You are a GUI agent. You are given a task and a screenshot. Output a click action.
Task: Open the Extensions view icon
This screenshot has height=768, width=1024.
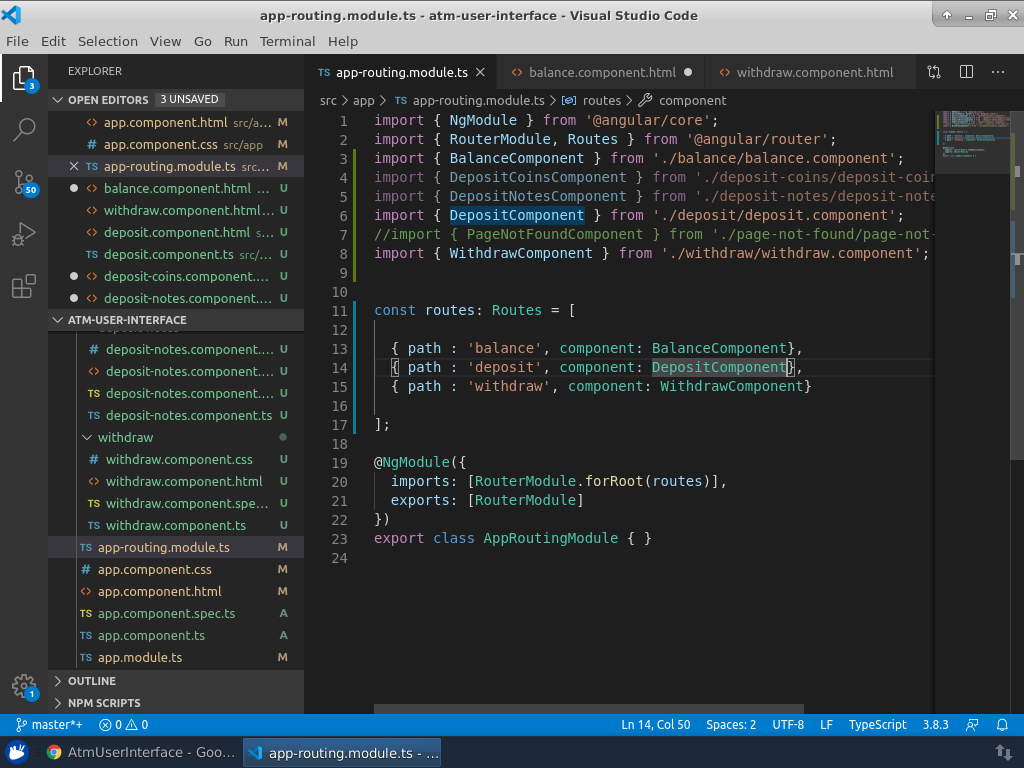[x=24, y=288]
